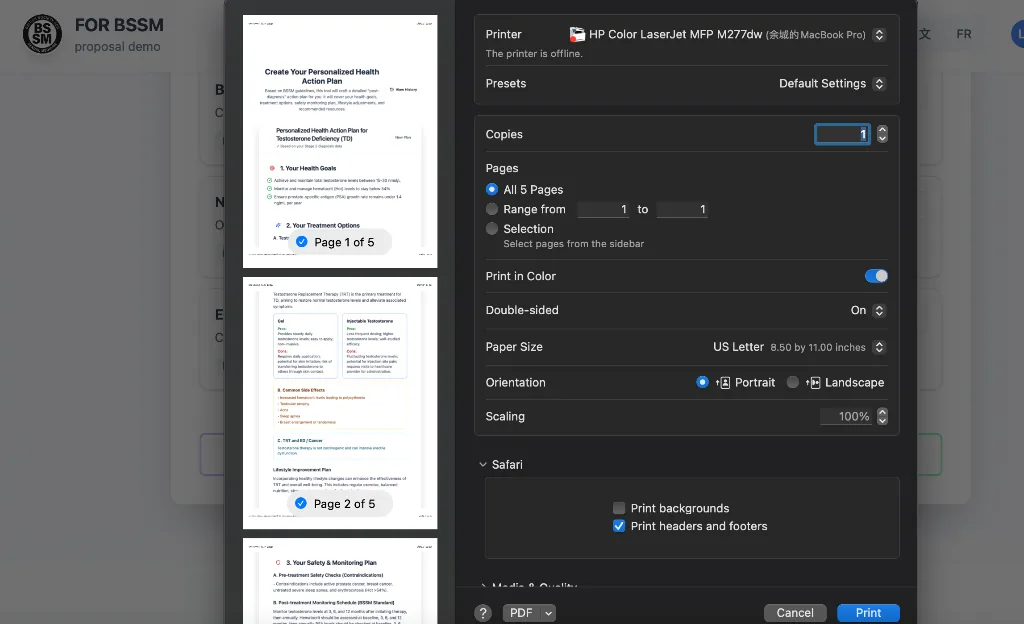
Task: Open the PDF dropdown arrow menu
Action: (x=549, y=613)
